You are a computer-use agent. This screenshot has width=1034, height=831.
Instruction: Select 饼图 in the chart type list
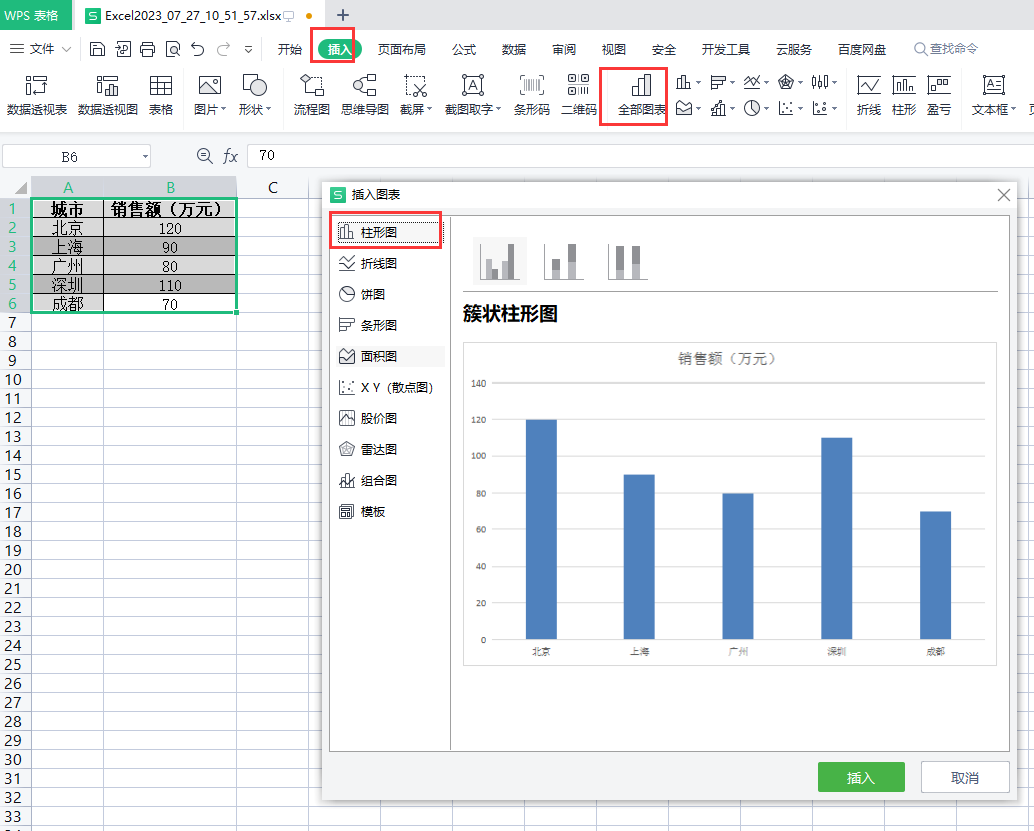[x=388, y=294]
